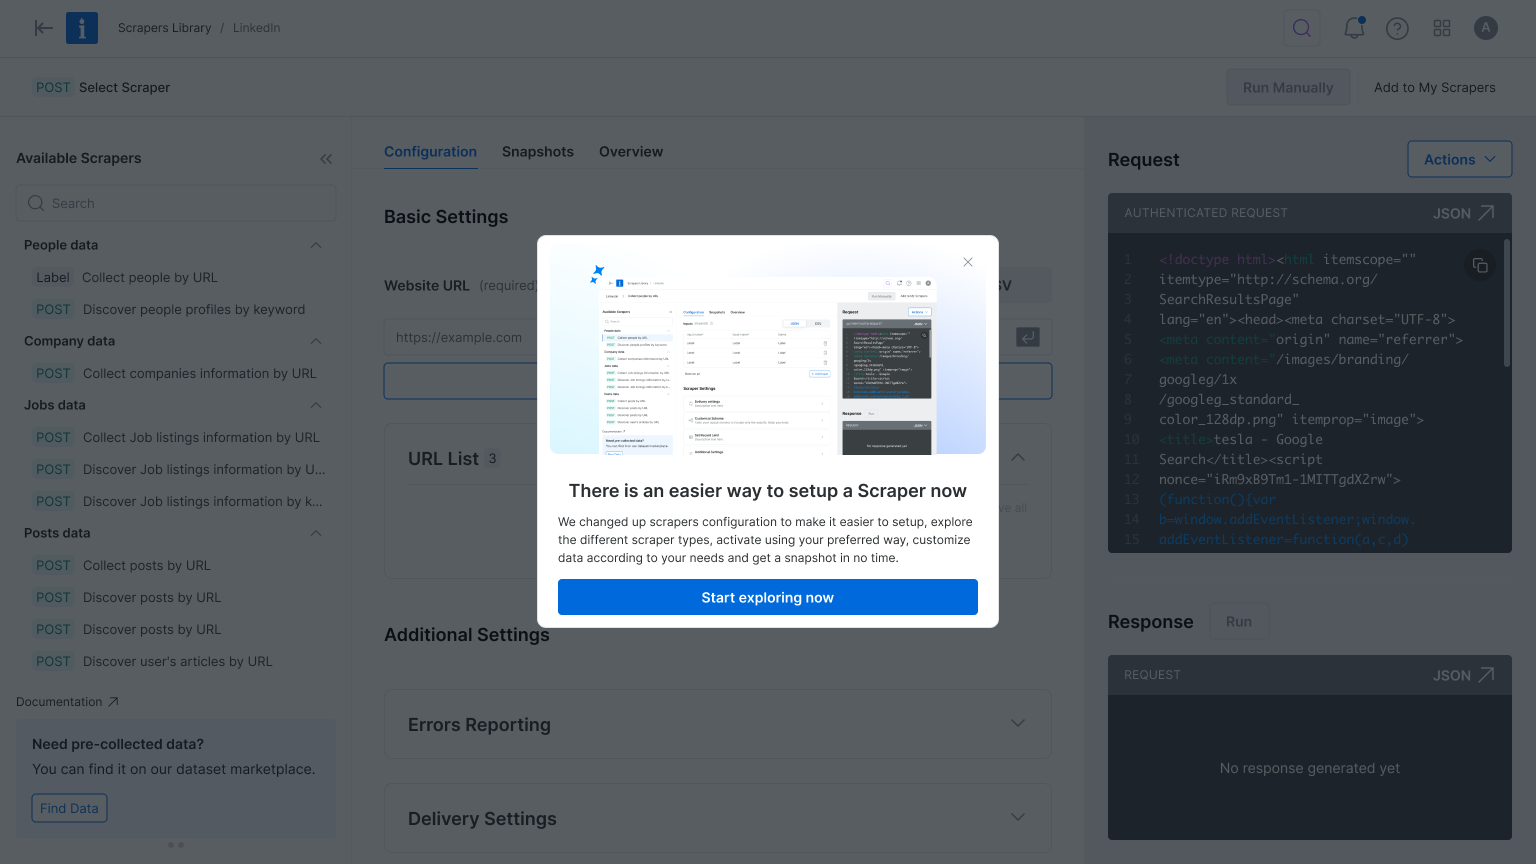Viewport: 1536px width, 864px height.
Task: Expand the Delivery Settings section
Action: pos(1017,818)
